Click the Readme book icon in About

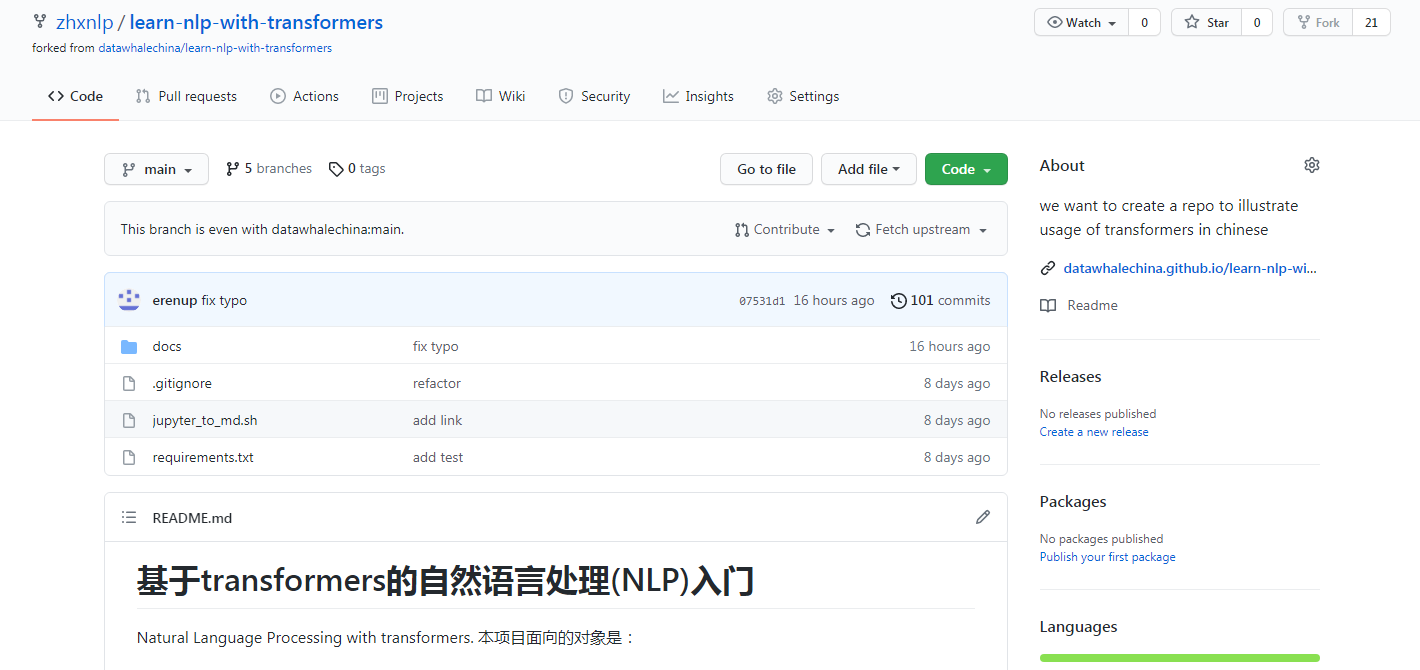click(x=1047, y=305)
